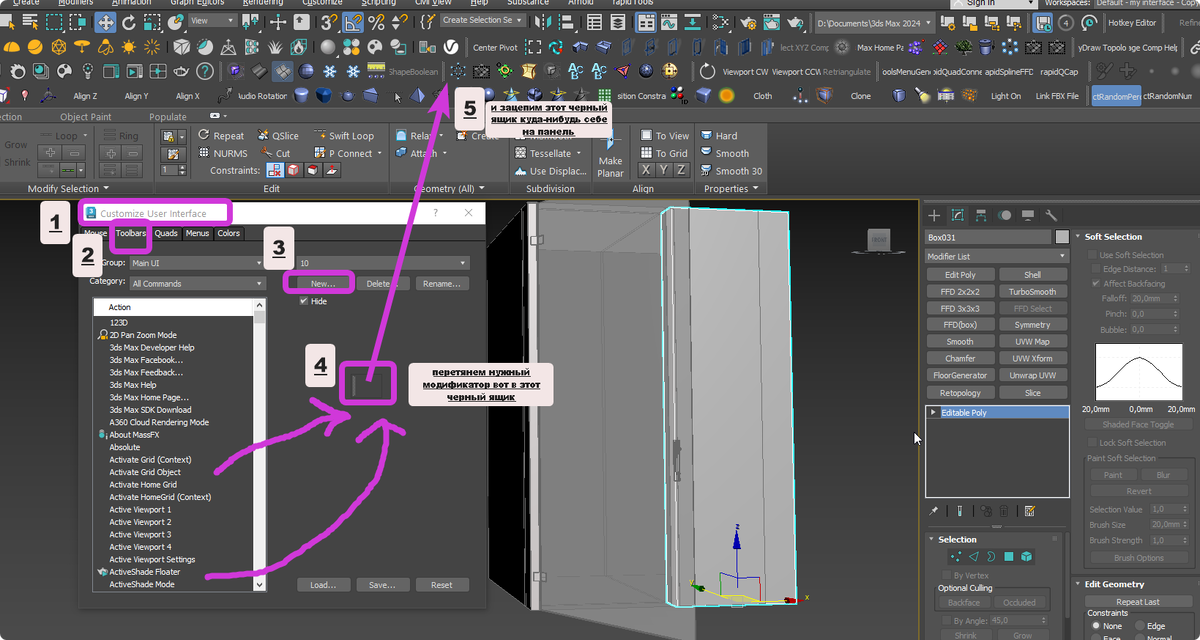
Task: Select Vertex sub-object level icon
Action: click(x=957, y=556)
